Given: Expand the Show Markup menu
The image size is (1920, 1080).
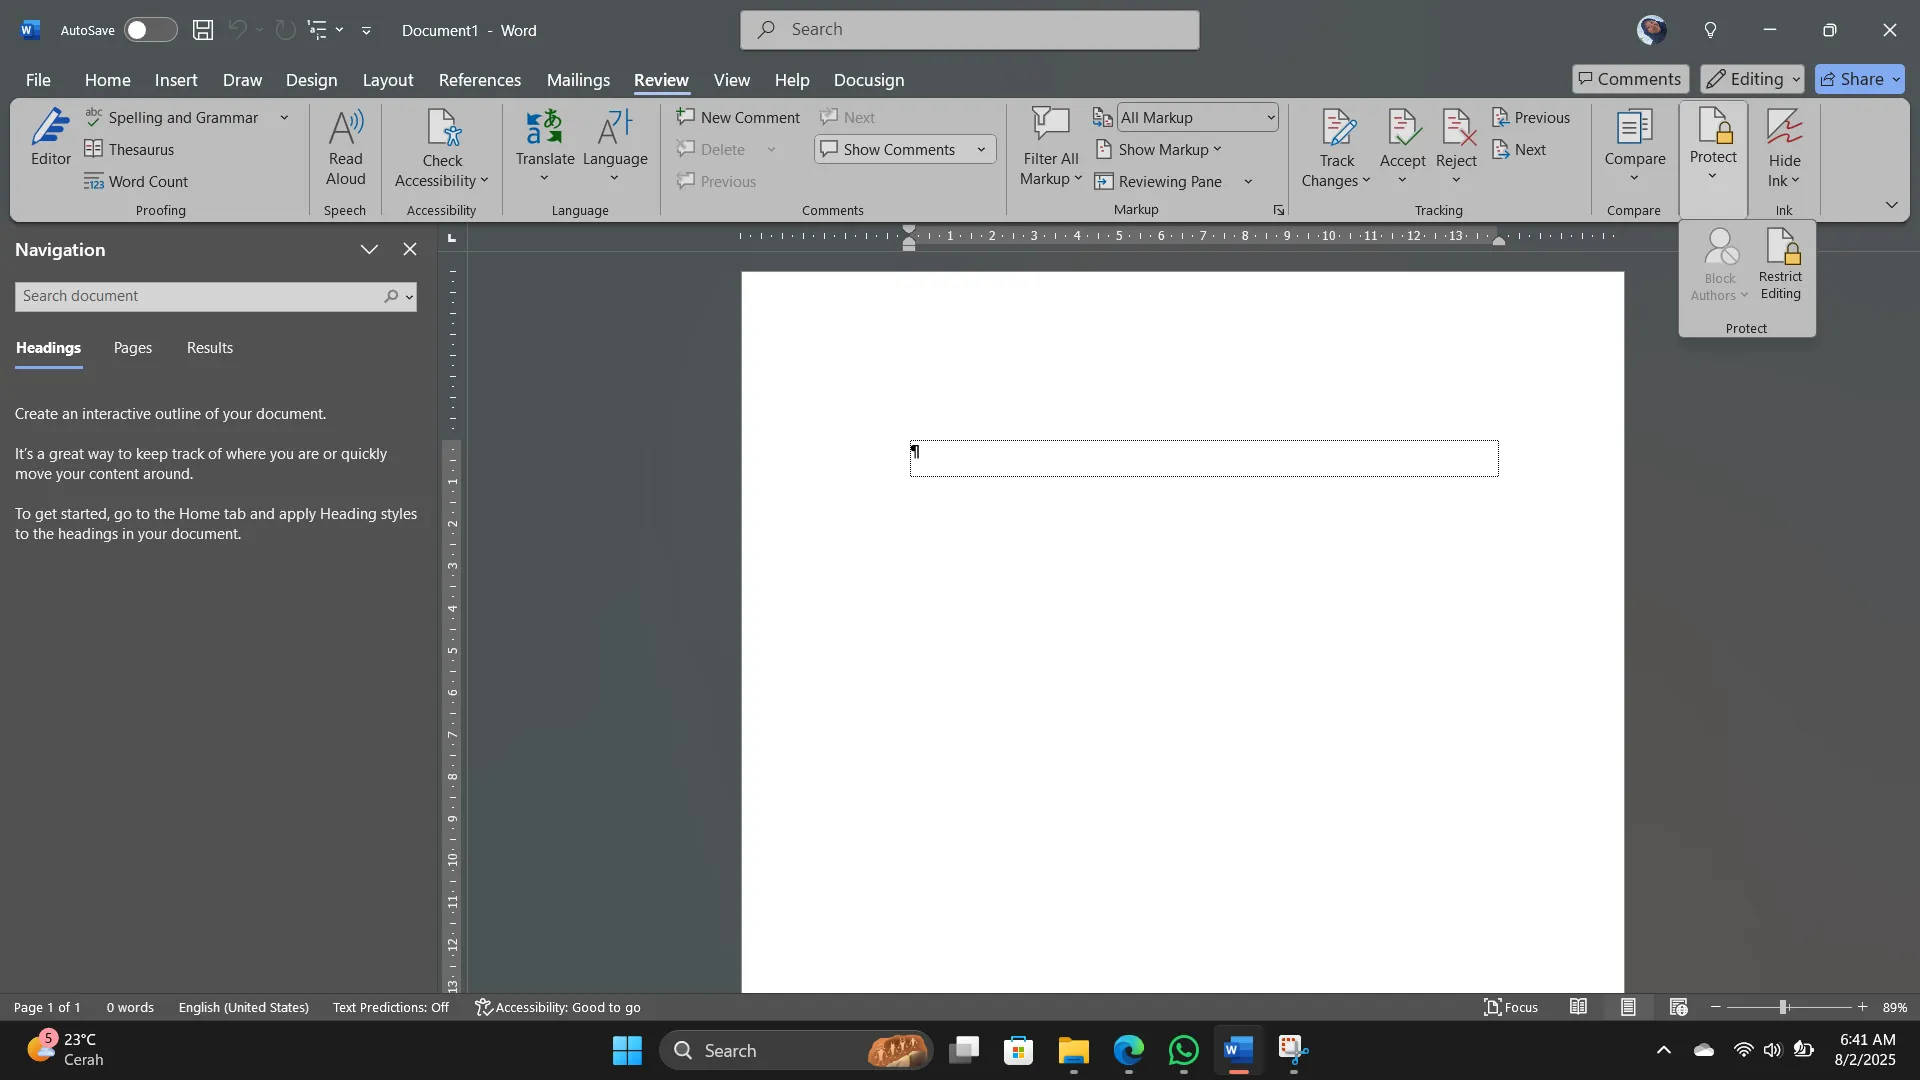Looking at the screenshot, I should point(1159,149).
